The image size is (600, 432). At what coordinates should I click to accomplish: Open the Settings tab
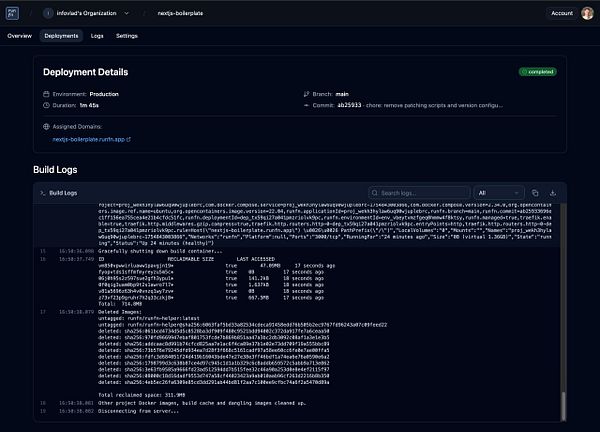[127, 36]
